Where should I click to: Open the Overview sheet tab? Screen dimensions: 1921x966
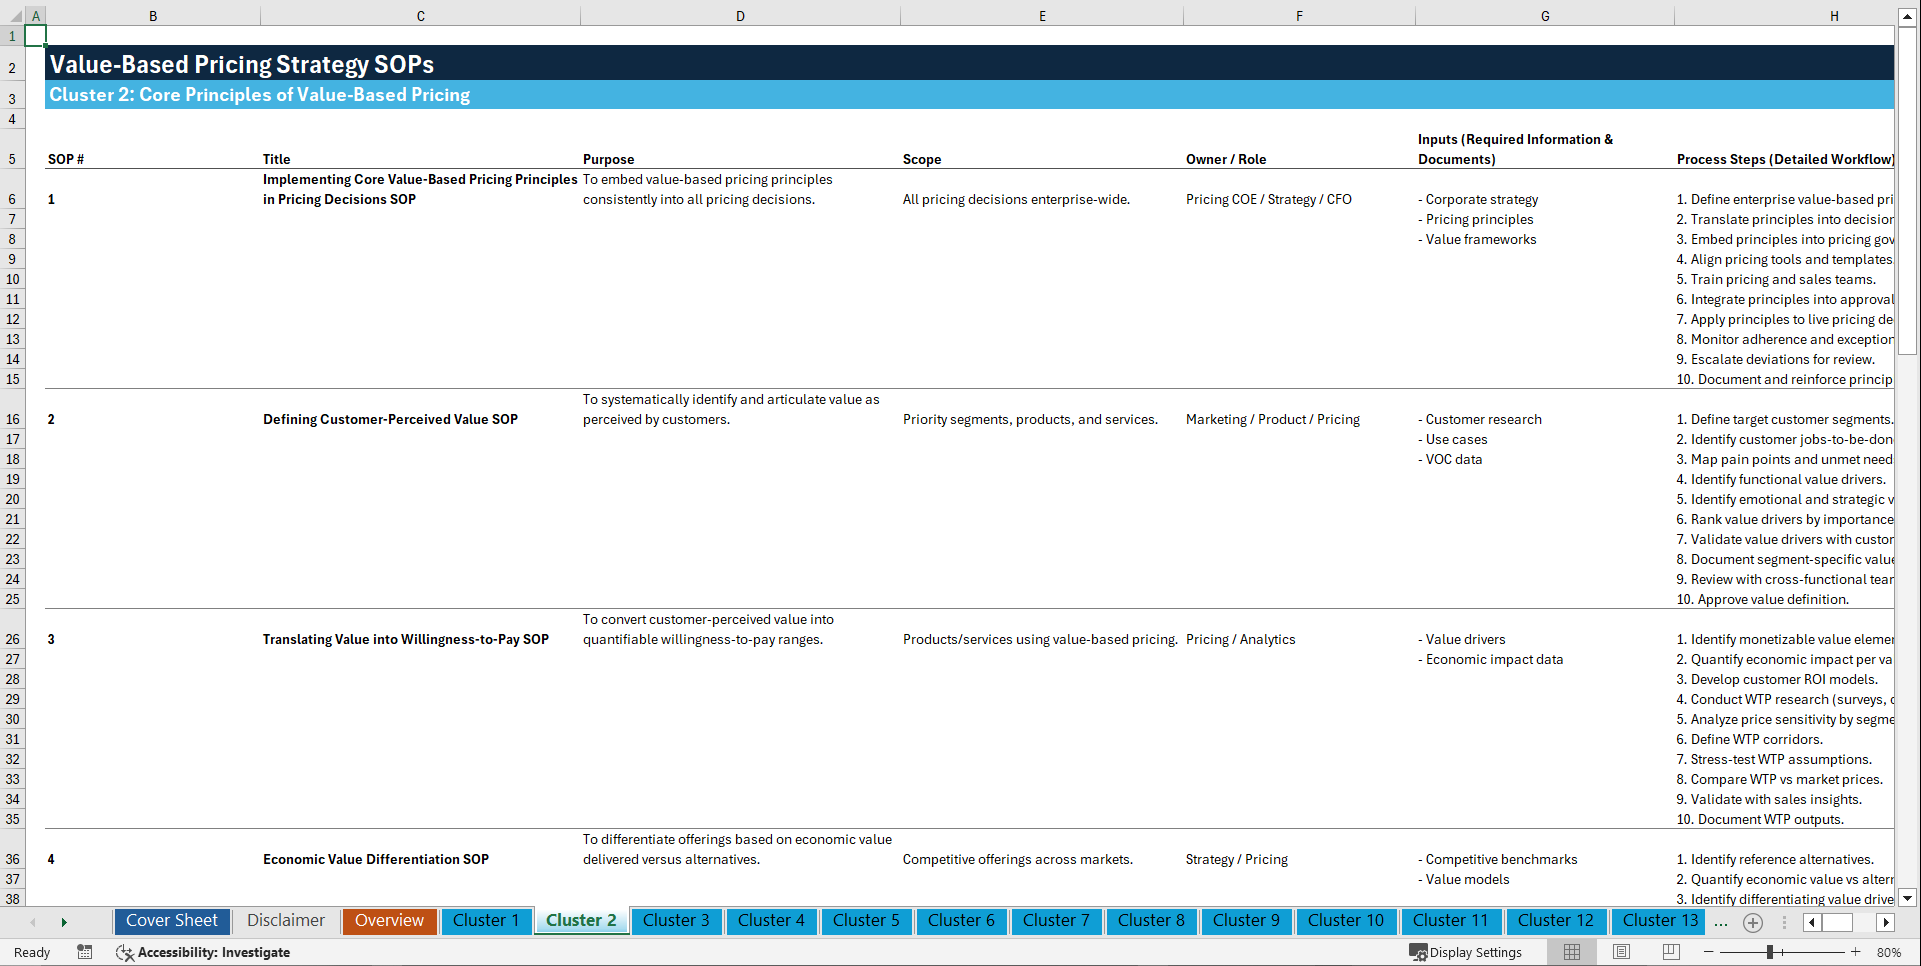[x=389, y=921]
